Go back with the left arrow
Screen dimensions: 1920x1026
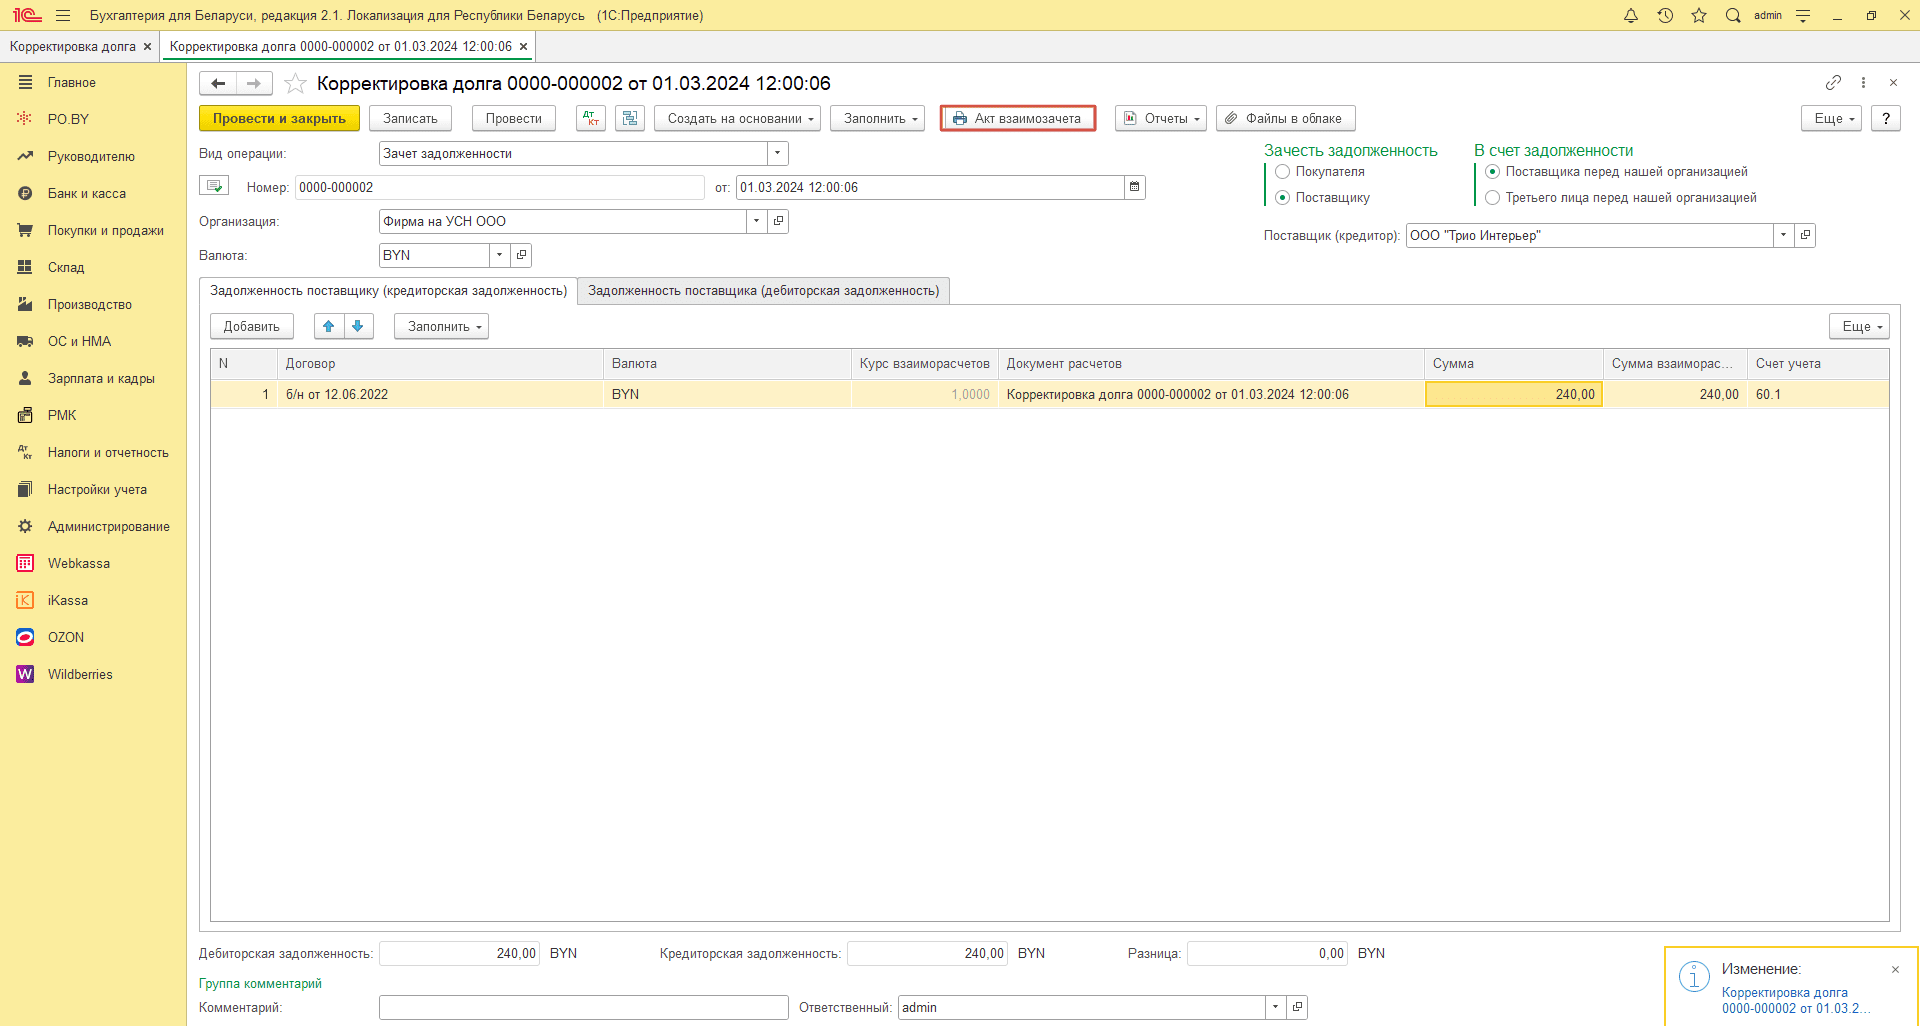pos(218,83)
